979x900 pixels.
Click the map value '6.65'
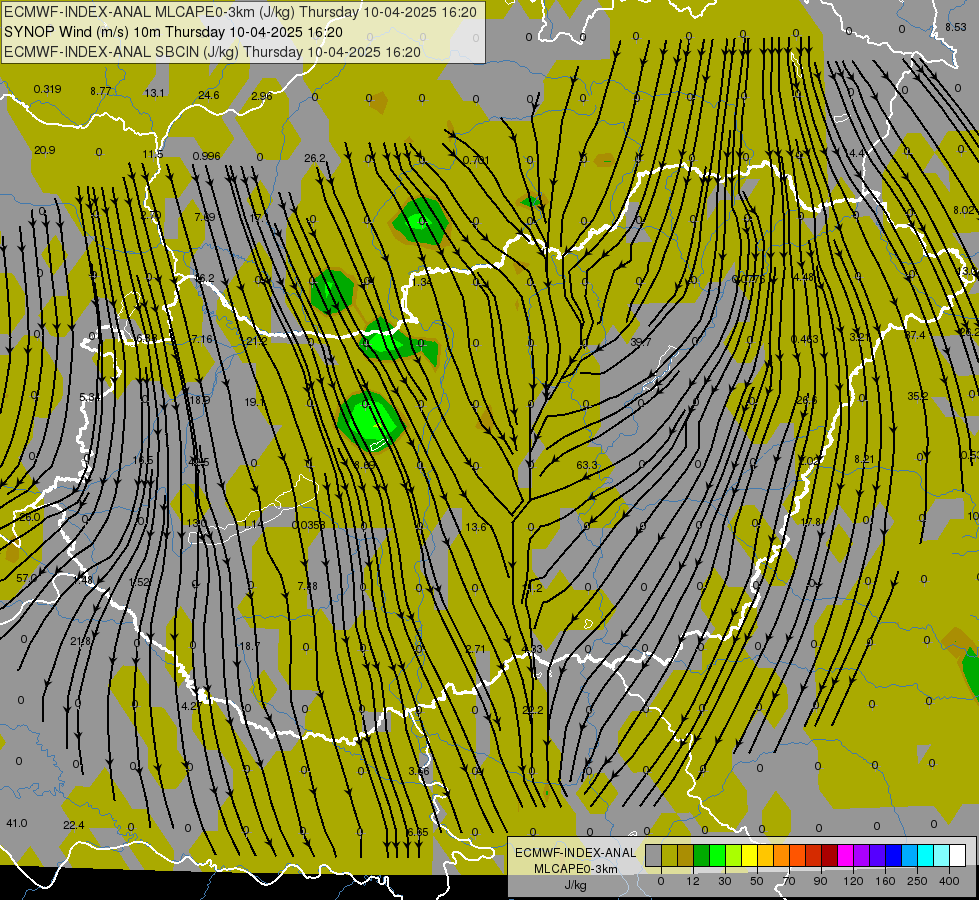tap(418, 832)
